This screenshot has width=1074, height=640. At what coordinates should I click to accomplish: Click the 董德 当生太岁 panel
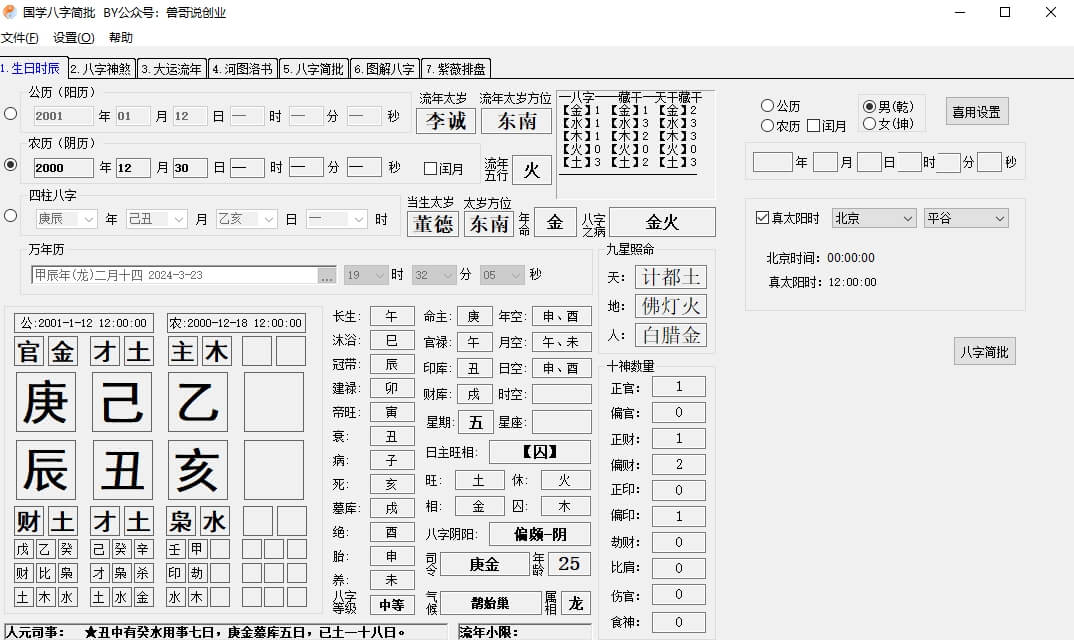point(433,224)
